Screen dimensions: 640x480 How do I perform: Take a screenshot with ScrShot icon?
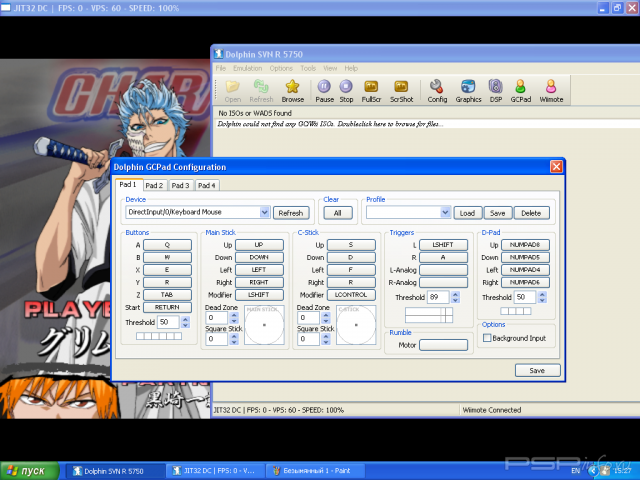coord(401,87)
